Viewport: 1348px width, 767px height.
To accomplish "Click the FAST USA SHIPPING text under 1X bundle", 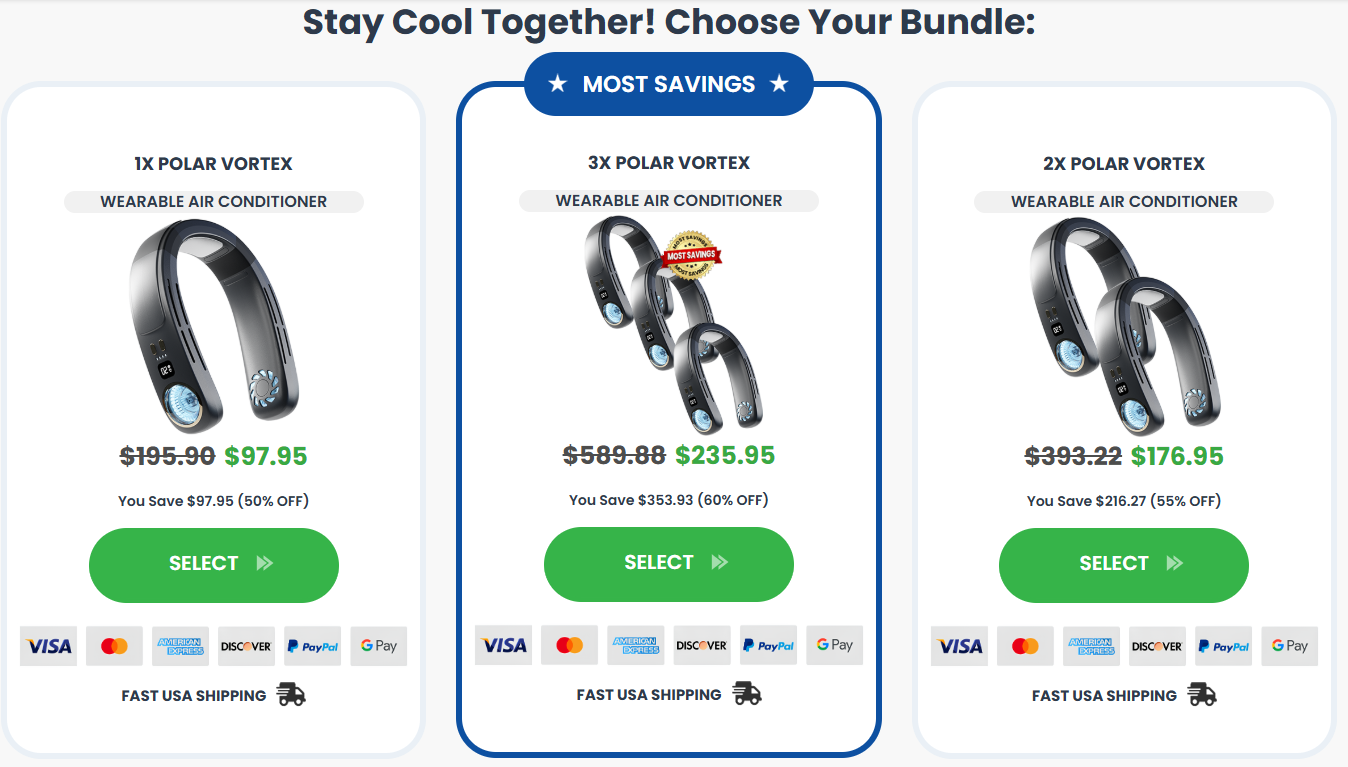I will (x=195, y=695).
